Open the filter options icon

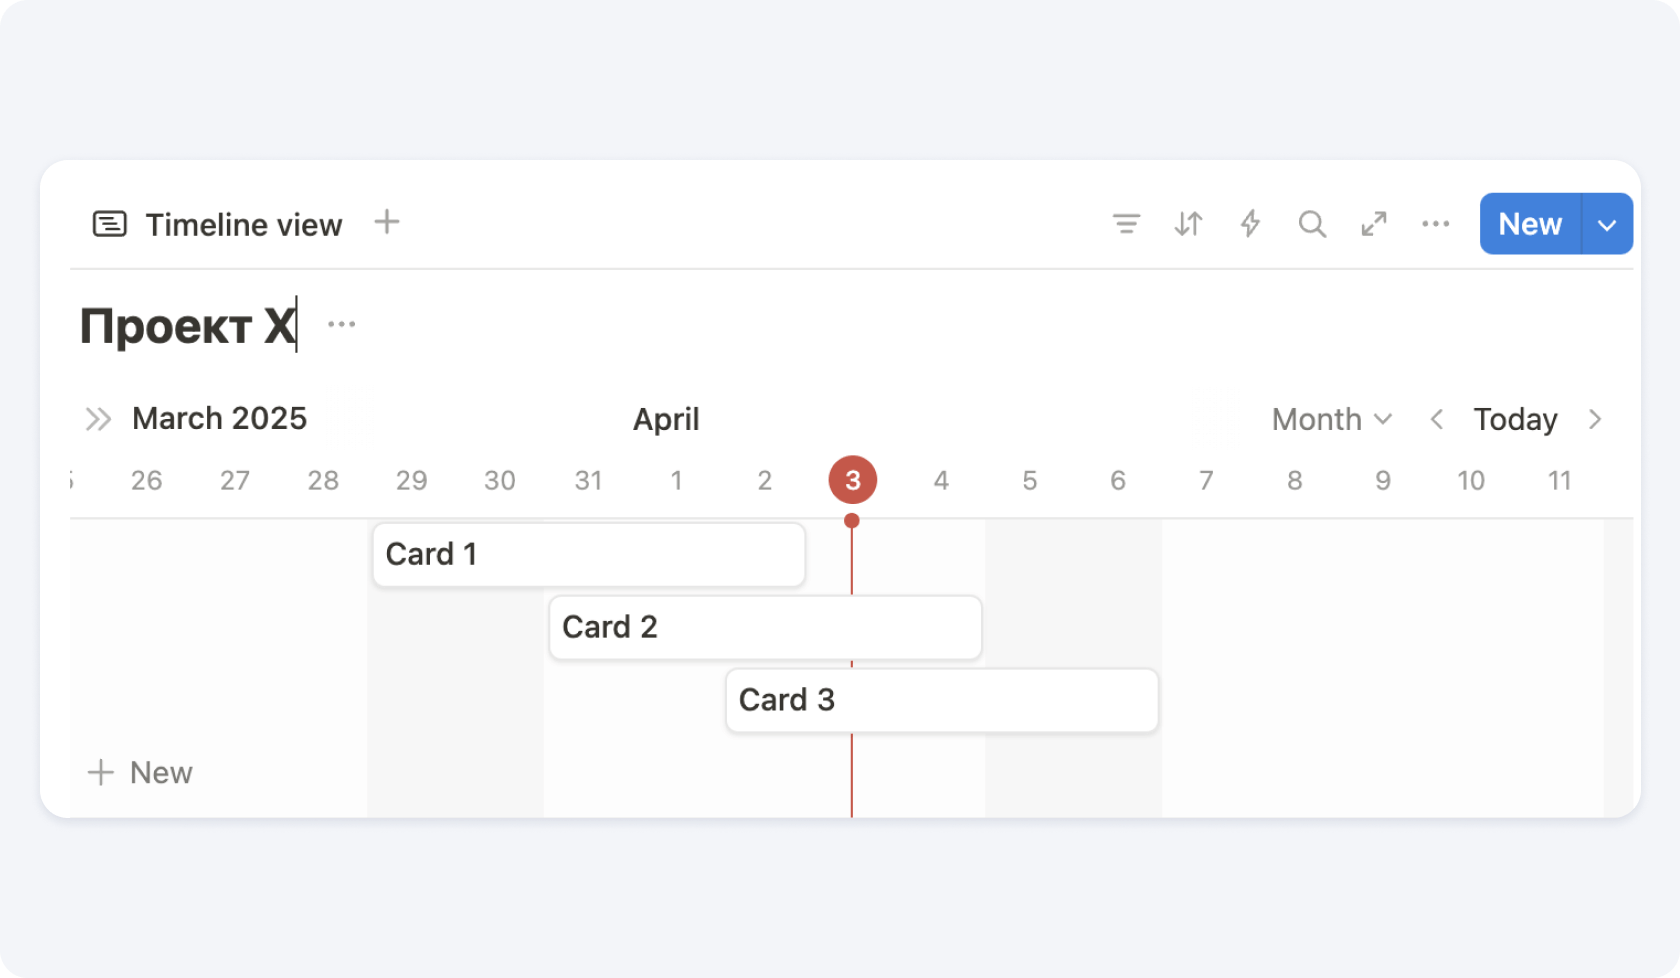(1126, 224)
